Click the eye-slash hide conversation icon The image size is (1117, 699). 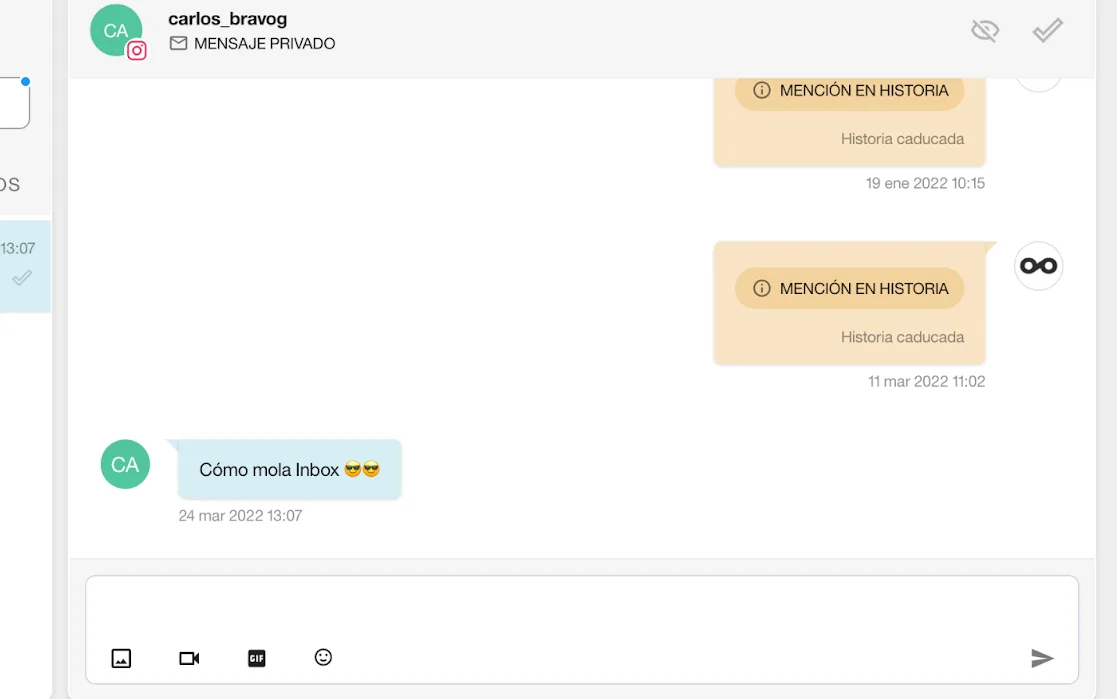coord(985,31)
